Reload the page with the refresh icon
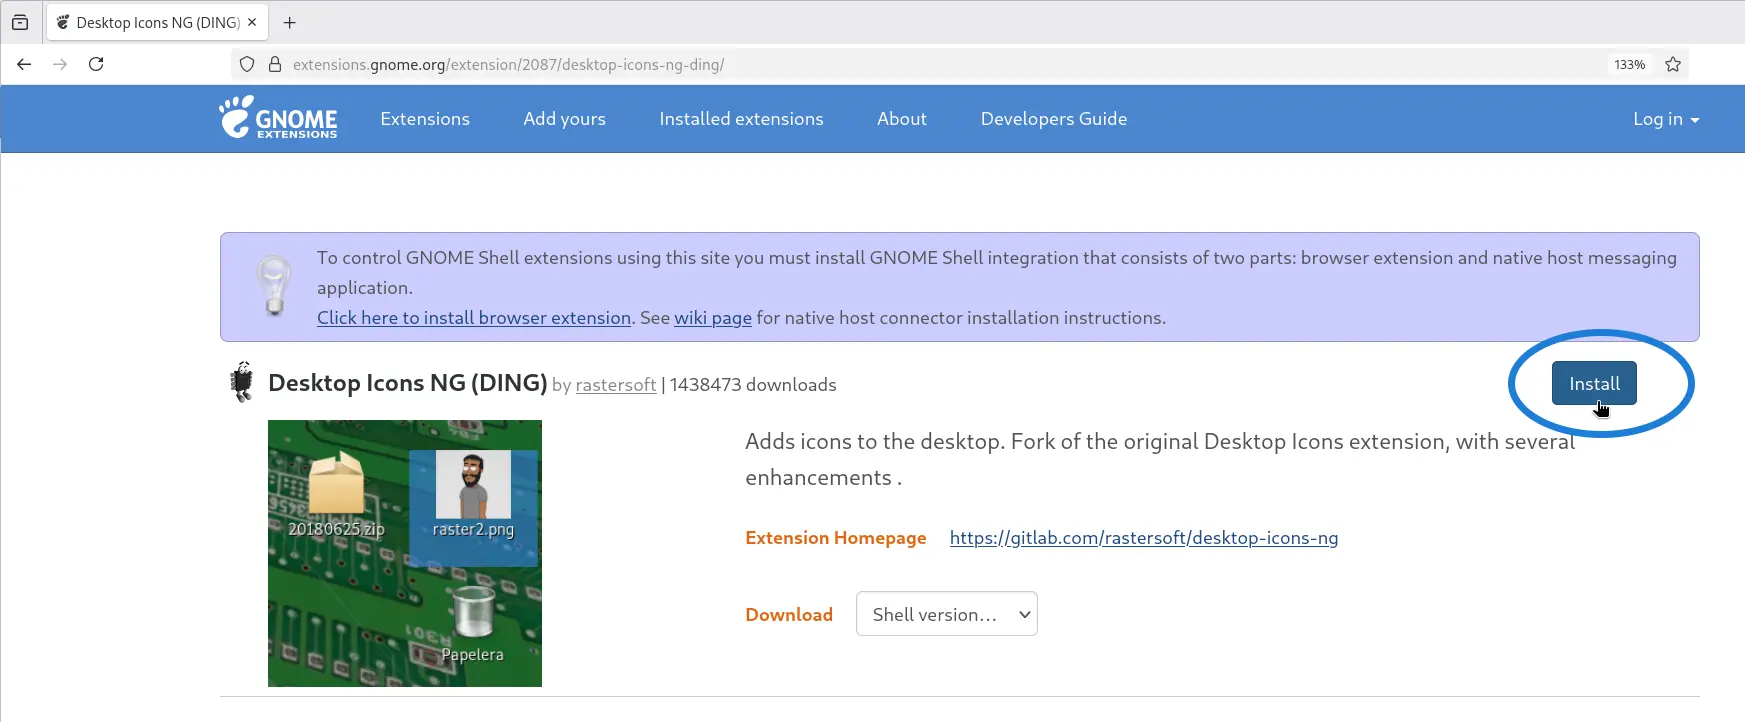1745x722 pixels. 96,64
